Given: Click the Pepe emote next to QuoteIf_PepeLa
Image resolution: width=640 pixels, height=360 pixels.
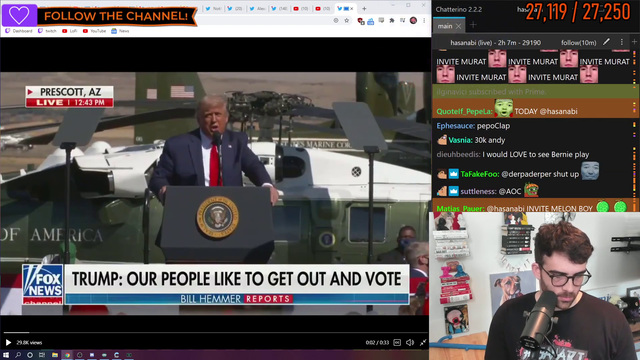Looking at the screenshot, I should pyautogui.click(x=504, y=108).
